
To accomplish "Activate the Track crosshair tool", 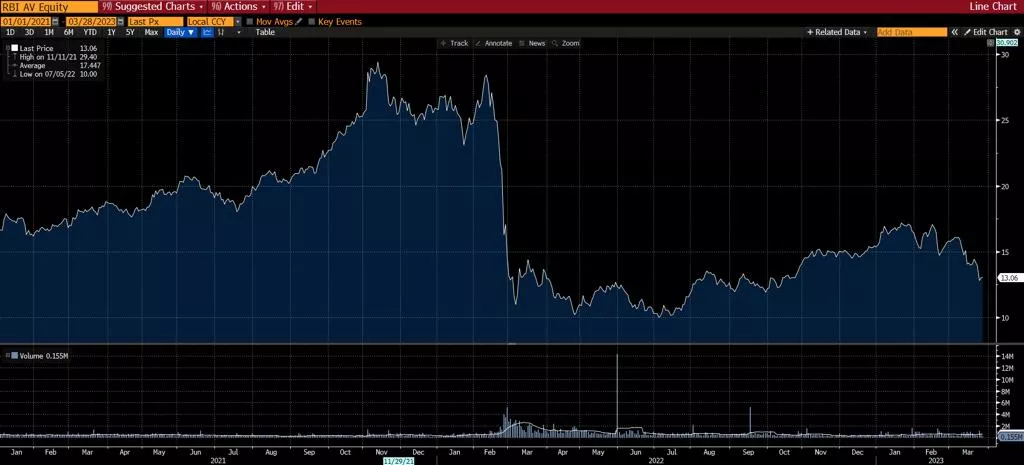I will click(454, 43).
